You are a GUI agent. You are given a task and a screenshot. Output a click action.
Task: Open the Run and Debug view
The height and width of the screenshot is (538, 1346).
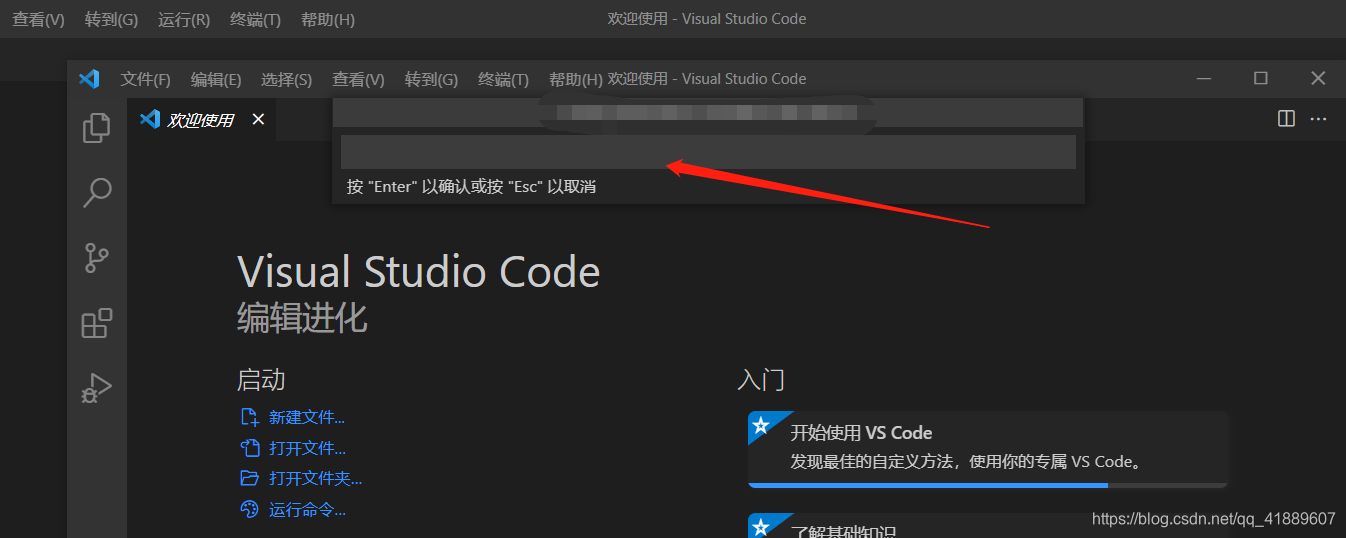pos(97,388)
